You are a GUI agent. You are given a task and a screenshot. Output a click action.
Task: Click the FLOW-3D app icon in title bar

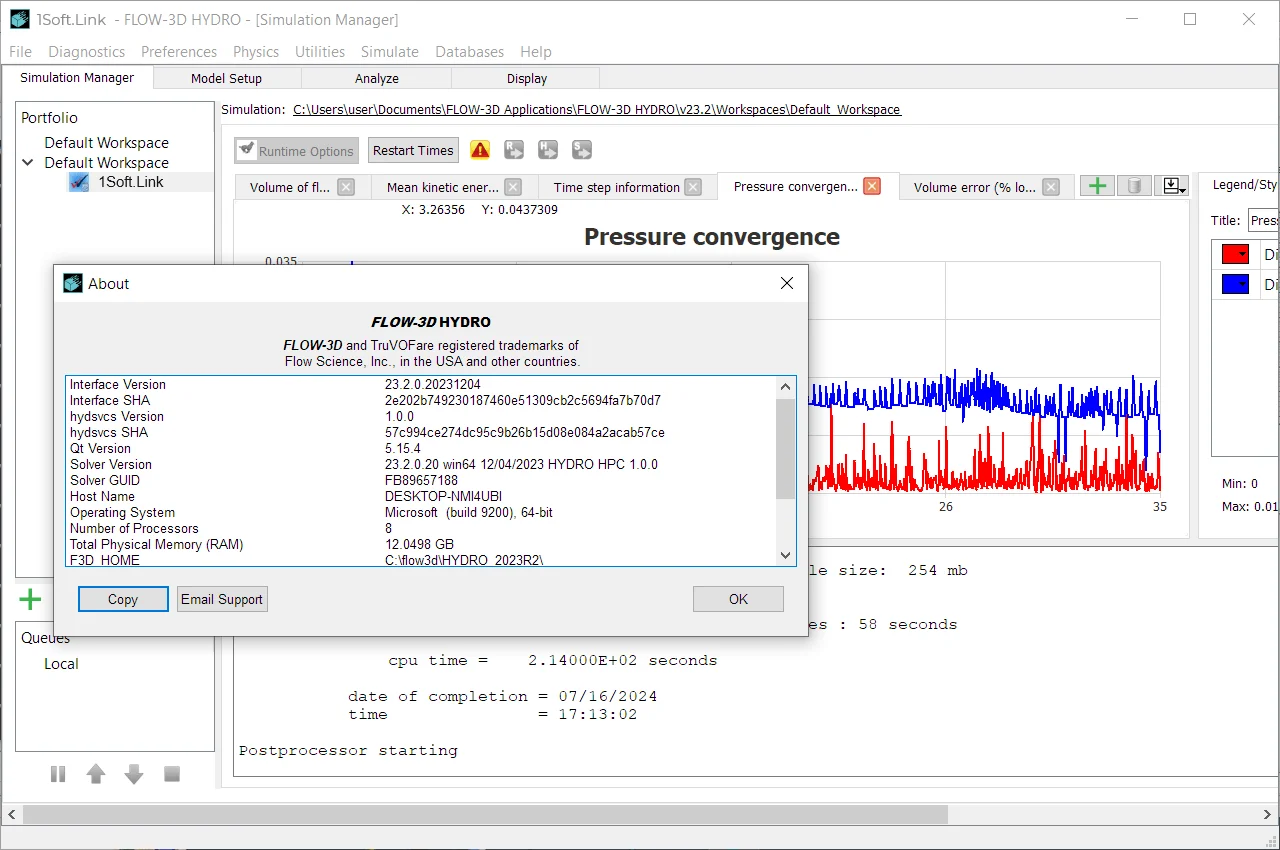[20, 19]
